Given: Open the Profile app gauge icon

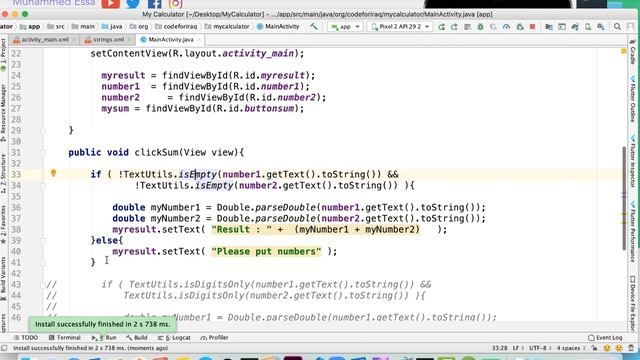Looking at the screenshot, I should [507, 27].
